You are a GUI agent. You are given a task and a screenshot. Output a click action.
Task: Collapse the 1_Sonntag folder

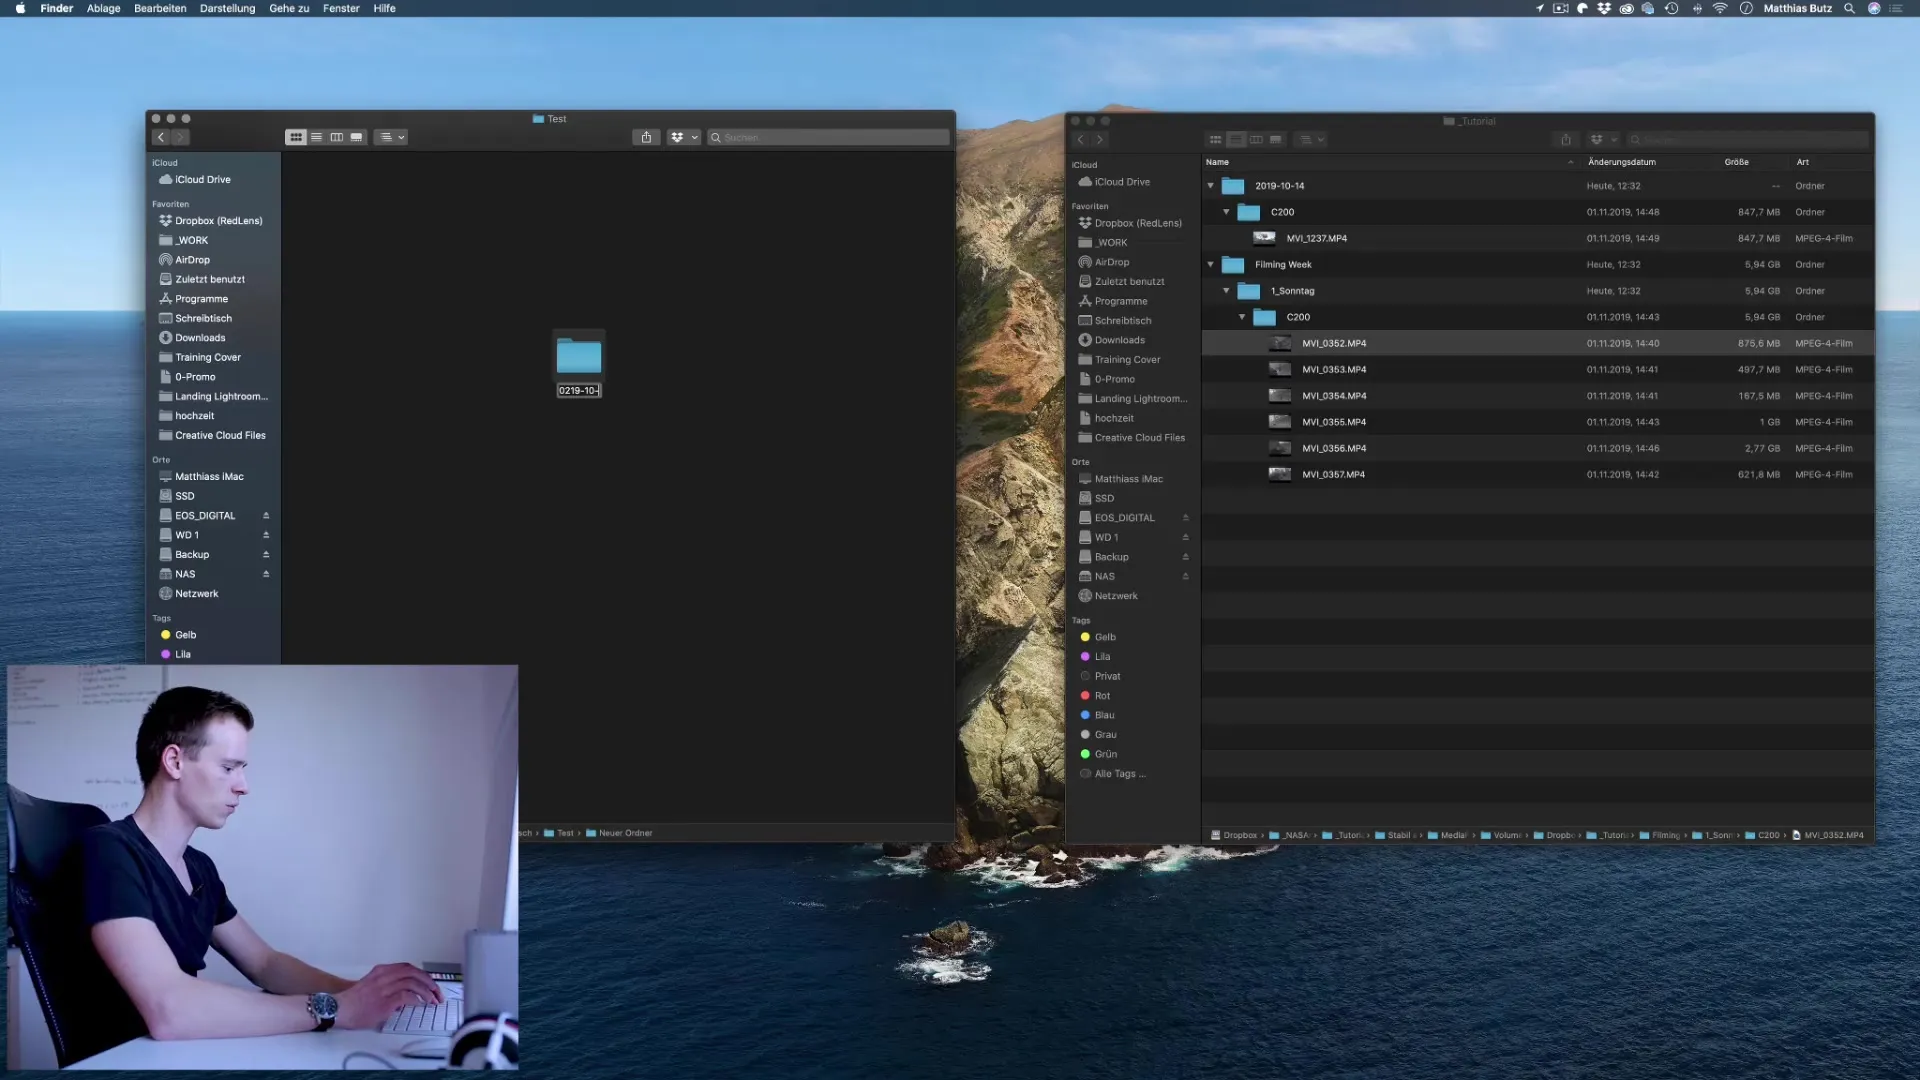pyautogui.click(x=1227, y=291)
